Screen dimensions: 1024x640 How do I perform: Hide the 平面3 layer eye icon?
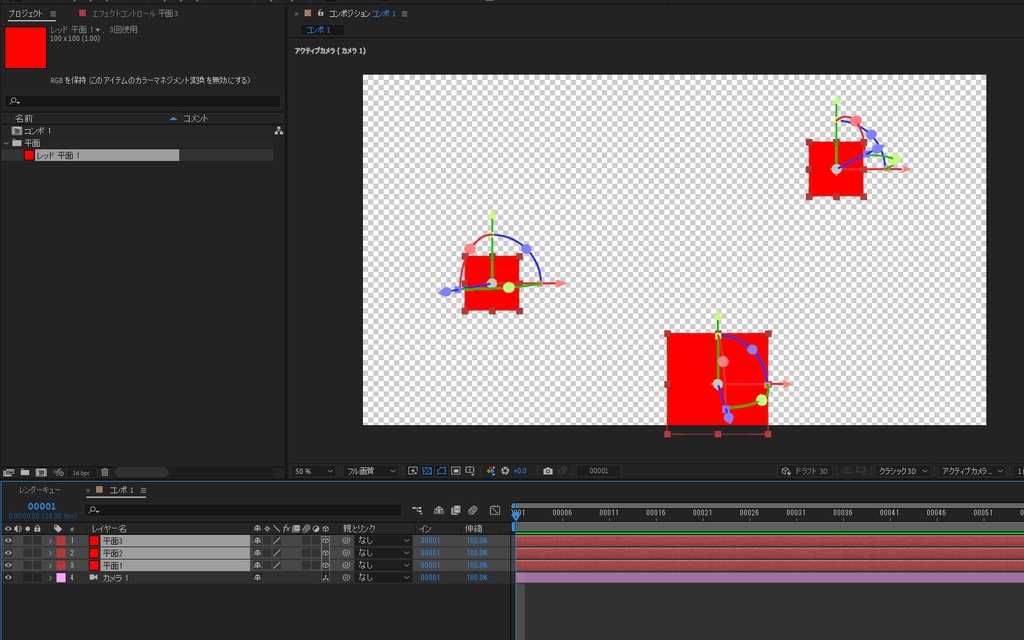8,541
